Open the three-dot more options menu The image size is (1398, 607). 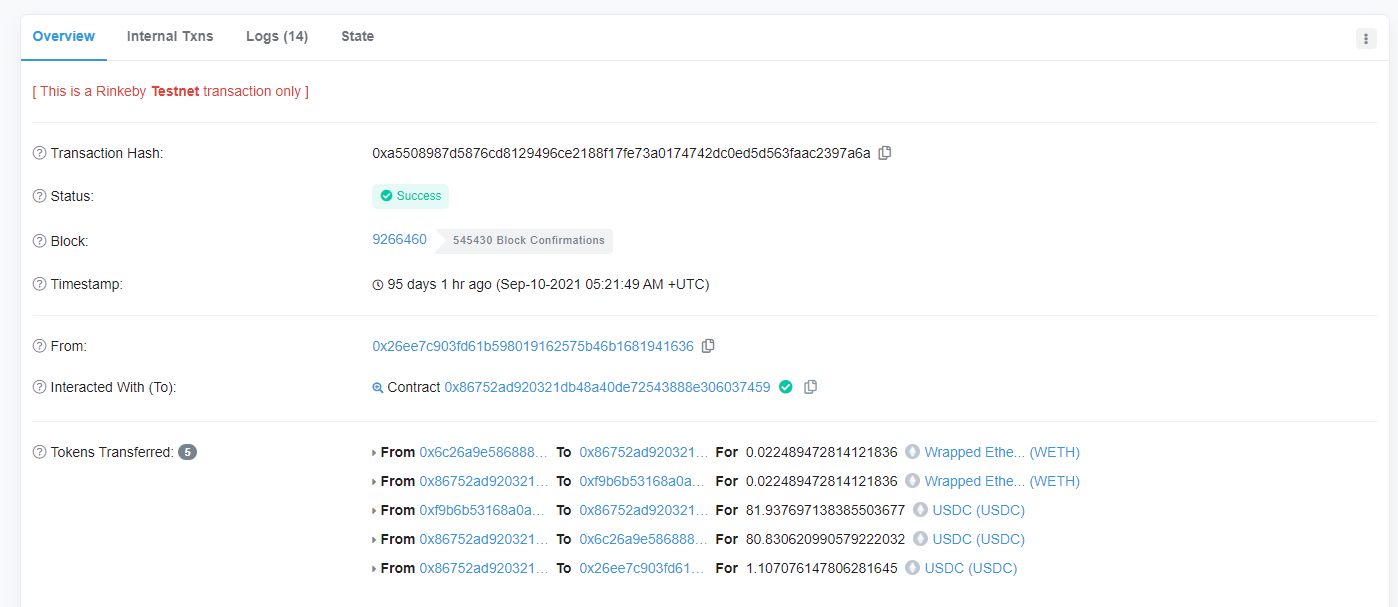click(1365, 39)
